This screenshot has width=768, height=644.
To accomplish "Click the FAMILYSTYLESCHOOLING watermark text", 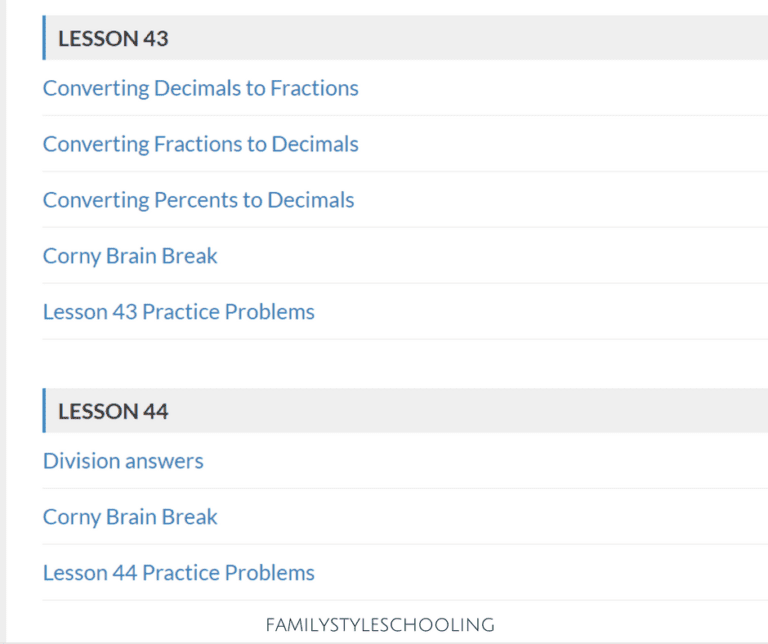I will click(380, 625).
